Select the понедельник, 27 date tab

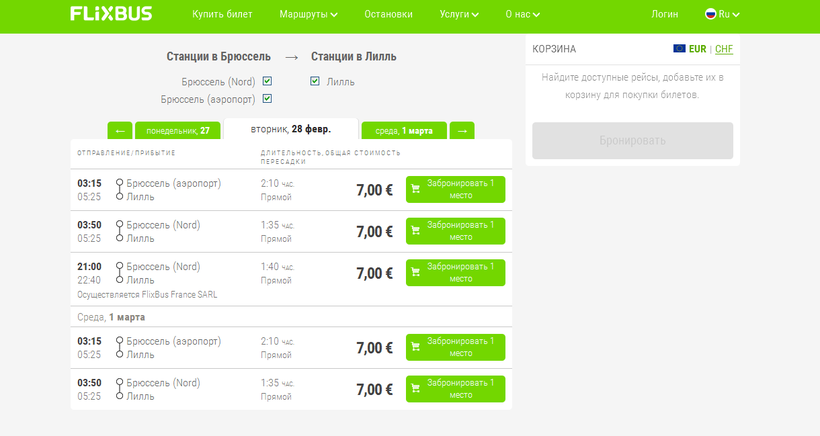pos(177,131)
